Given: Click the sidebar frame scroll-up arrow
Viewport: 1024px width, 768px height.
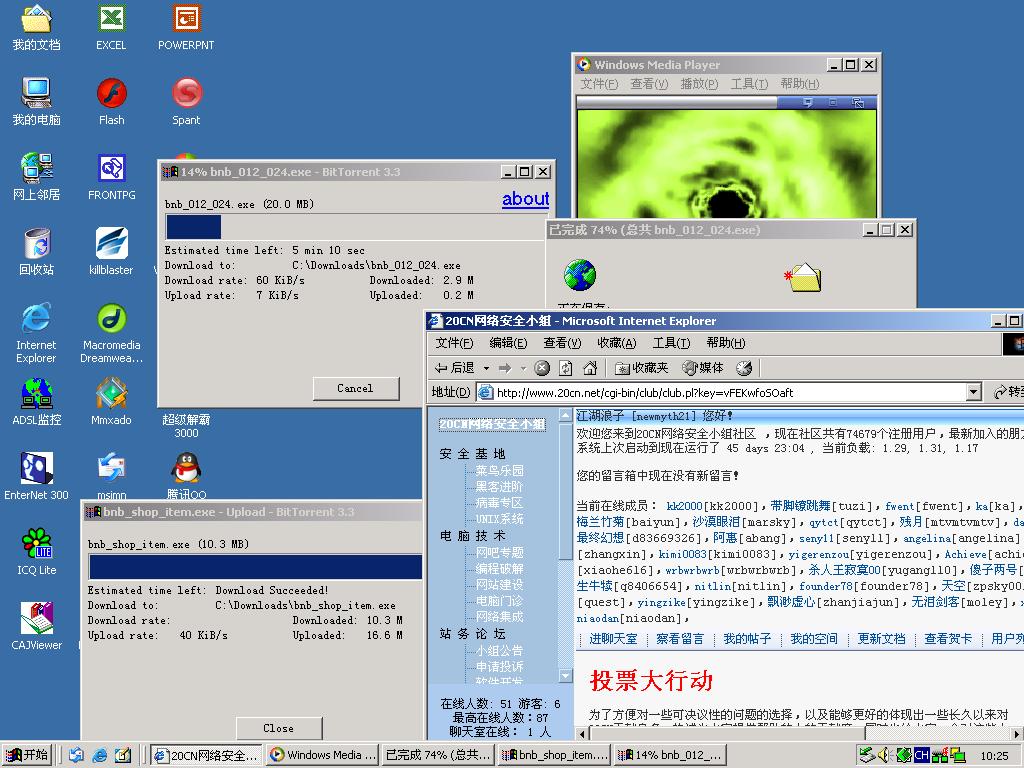Looking at the screenshot, I should (566, 415).
